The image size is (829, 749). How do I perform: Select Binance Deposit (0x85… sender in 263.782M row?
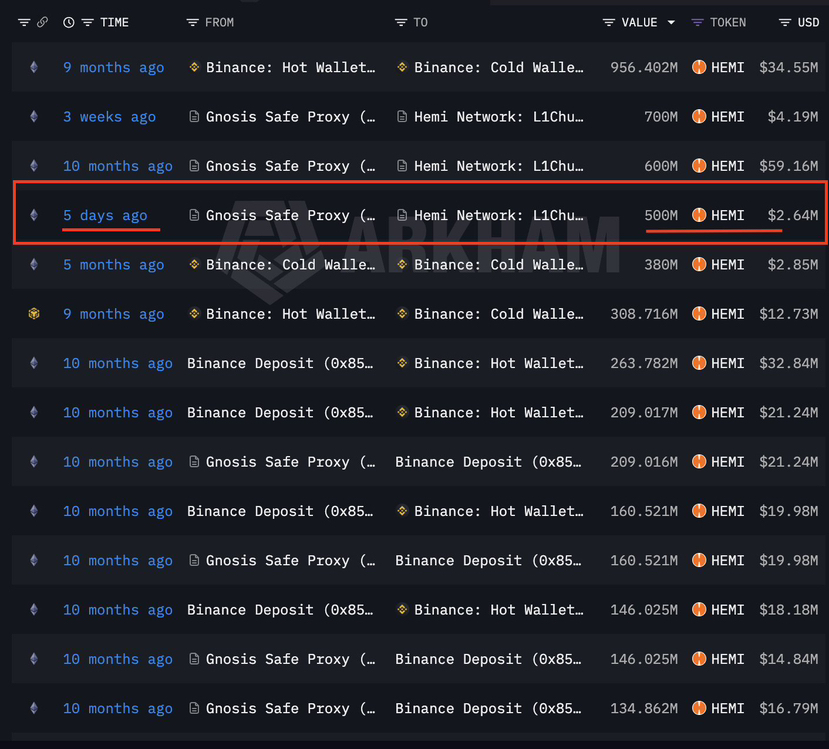coord(280,364)
